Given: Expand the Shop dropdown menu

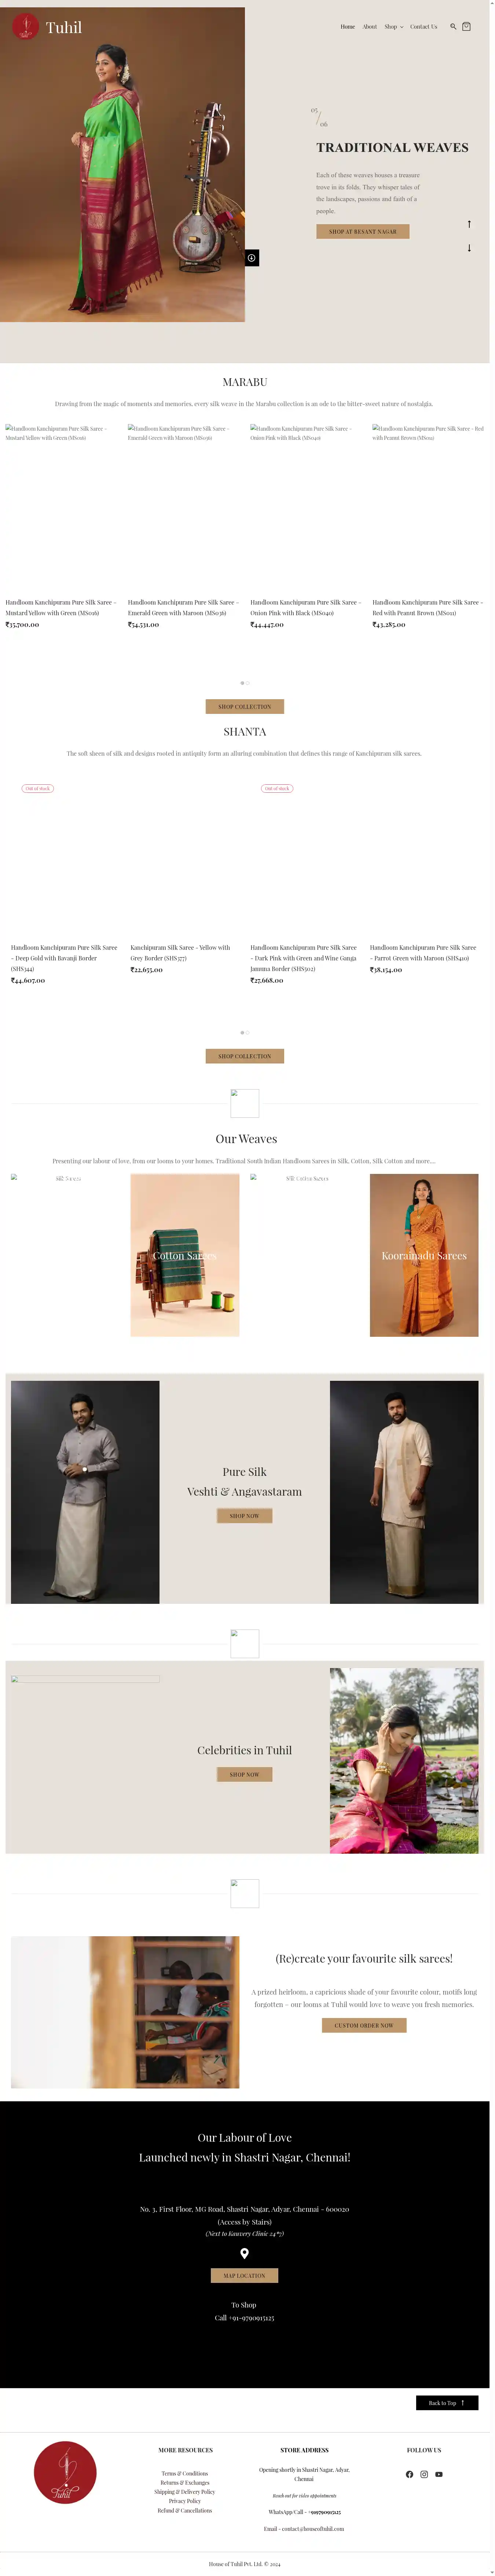Looking at the screenshot, I should point(394,27).
